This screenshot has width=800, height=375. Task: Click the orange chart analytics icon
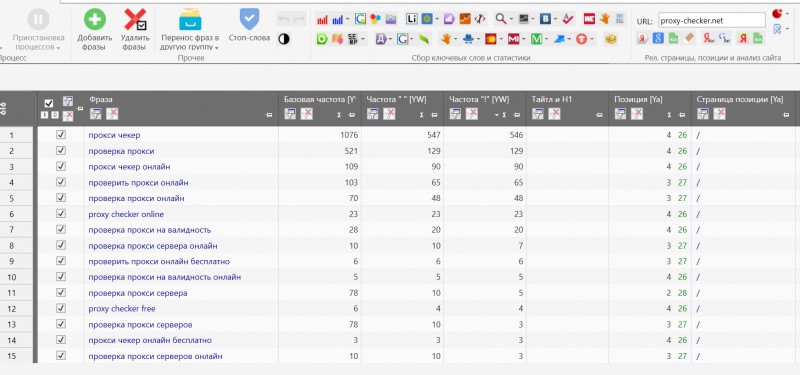[x=465, y=19]
